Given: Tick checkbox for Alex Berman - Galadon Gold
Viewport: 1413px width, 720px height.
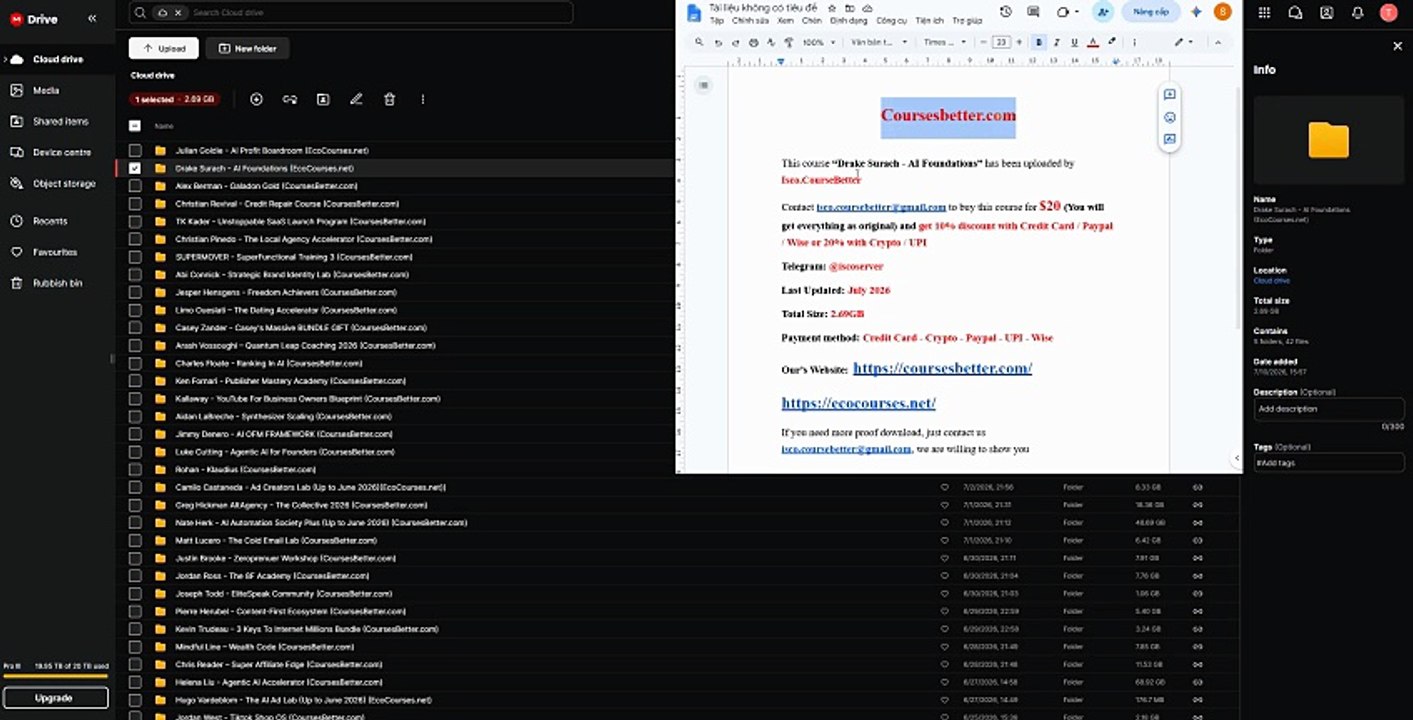Looking at the screenshot, I should (135, 186).
